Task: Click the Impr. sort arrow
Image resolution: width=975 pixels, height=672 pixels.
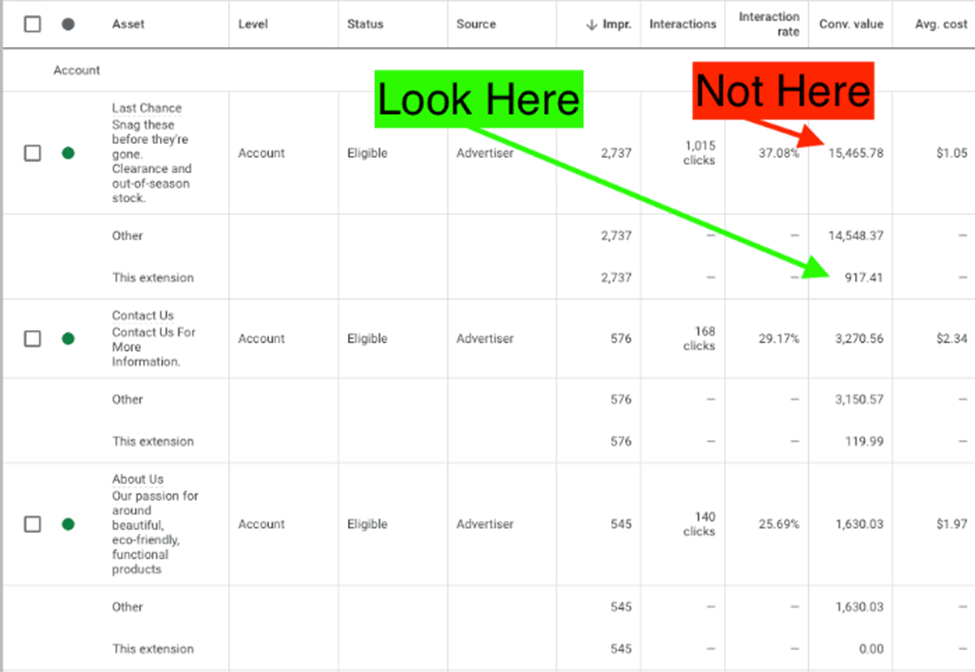Action: [591, 24]
